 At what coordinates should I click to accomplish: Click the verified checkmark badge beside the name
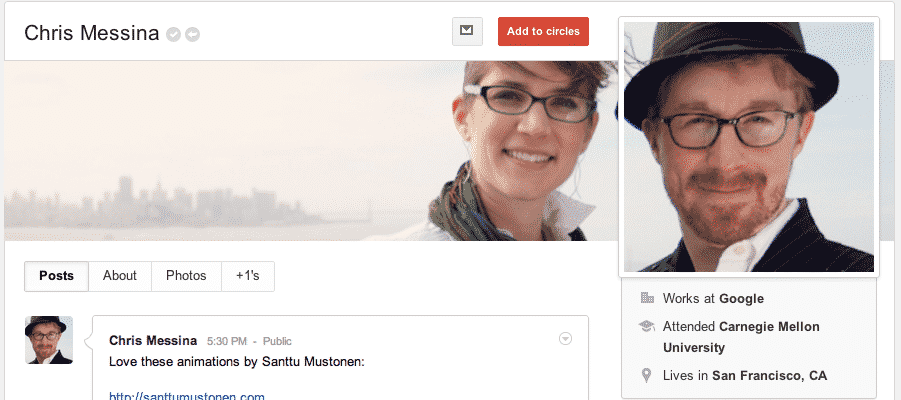[x=174, y=35]
